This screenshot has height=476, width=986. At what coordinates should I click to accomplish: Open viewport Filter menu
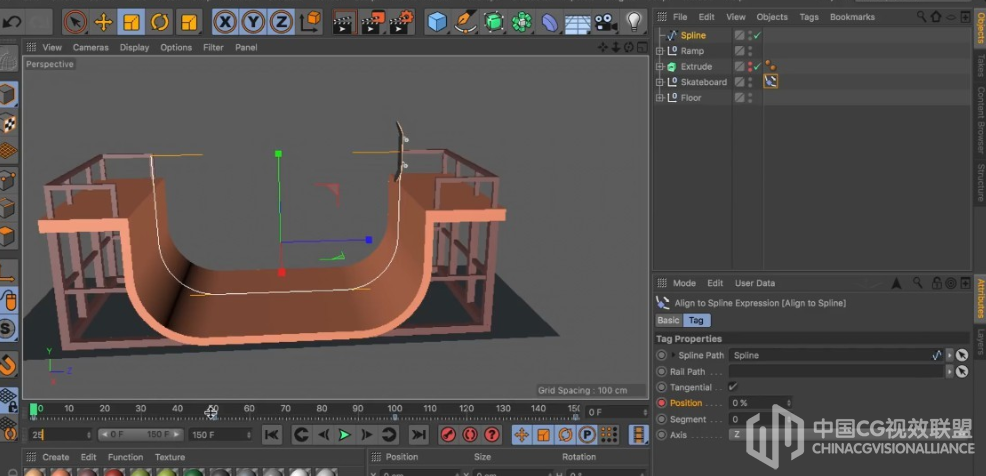coord(213,47)
